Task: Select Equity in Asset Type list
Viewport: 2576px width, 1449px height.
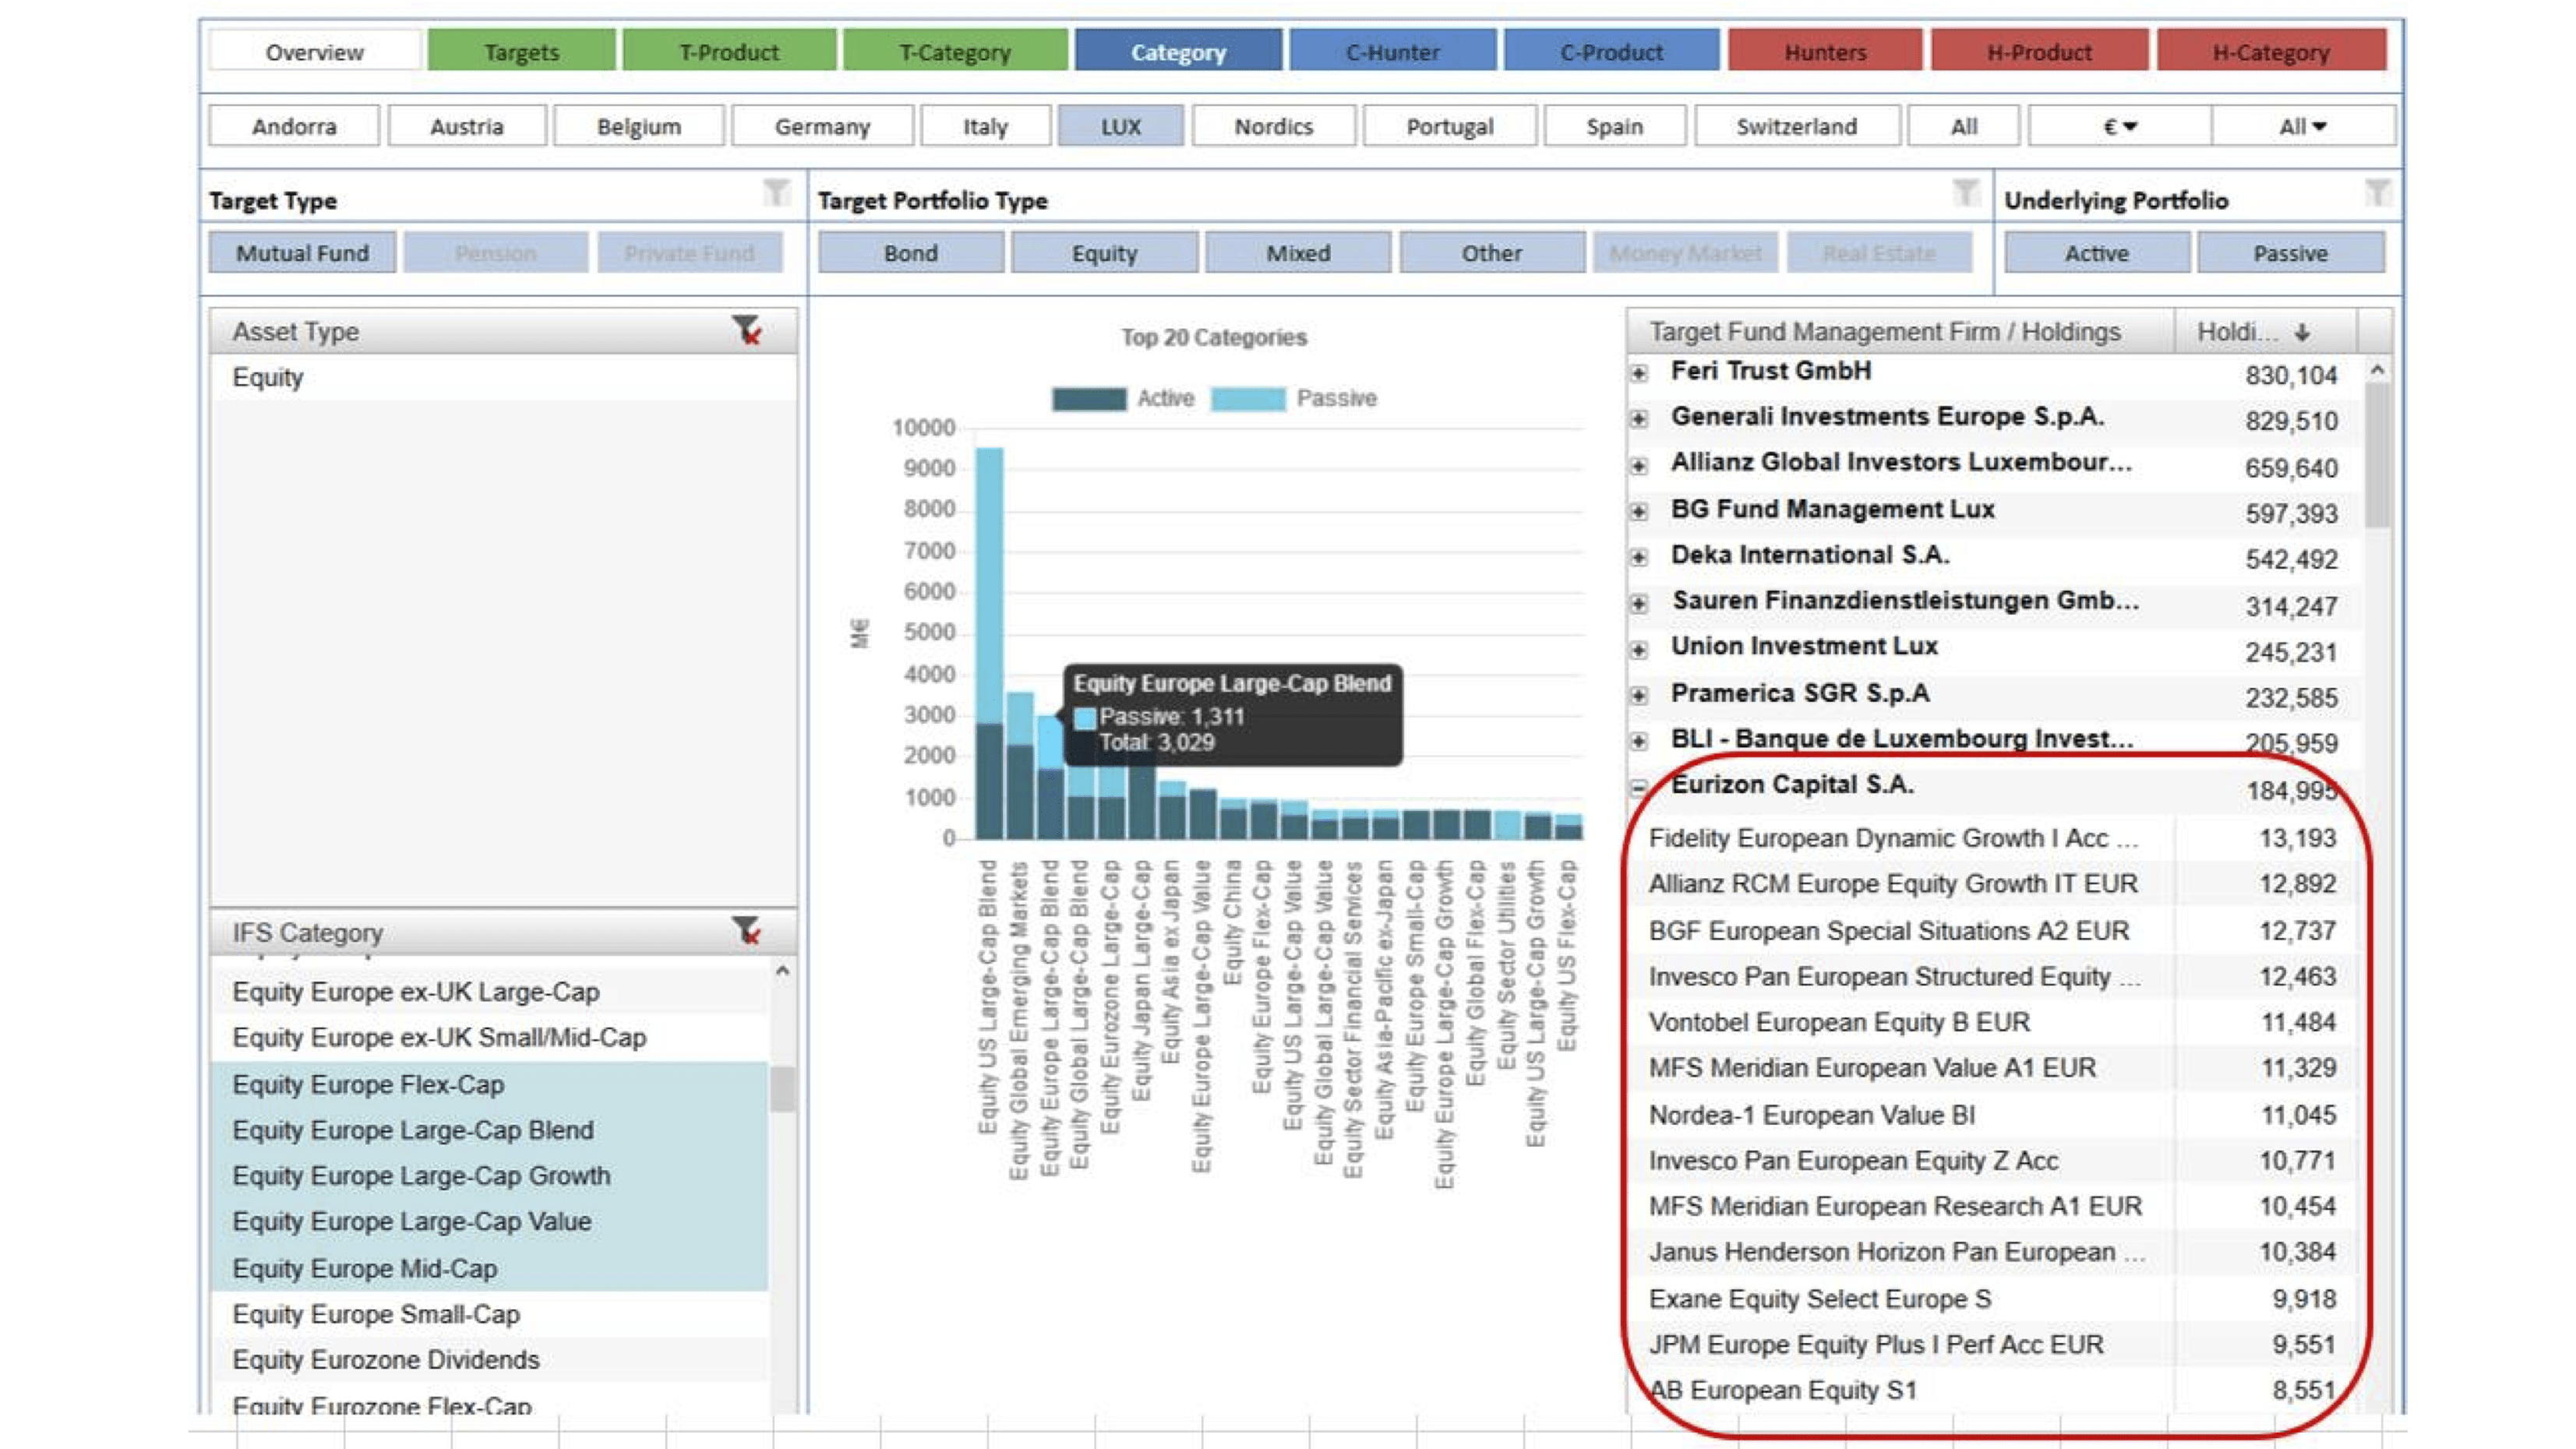Action: [504, 377]
